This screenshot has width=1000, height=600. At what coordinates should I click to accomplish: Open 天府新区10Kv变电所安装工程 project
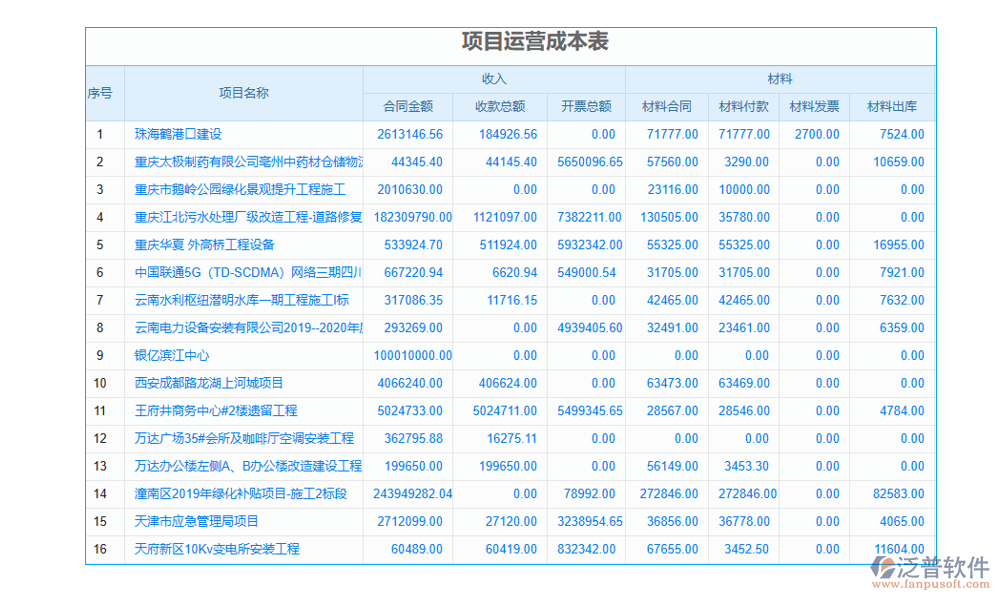pyautogui.click(x=217, y=549)
